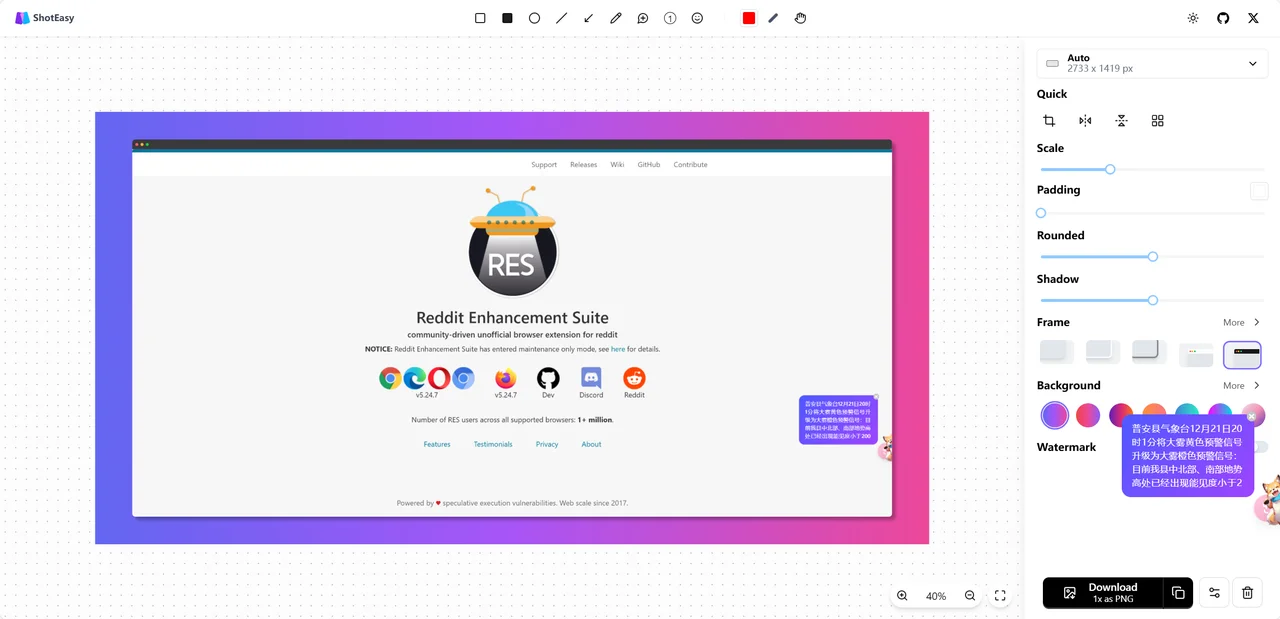
Task: Click Support in the screenshot preview
Action: tap(544, 165)
